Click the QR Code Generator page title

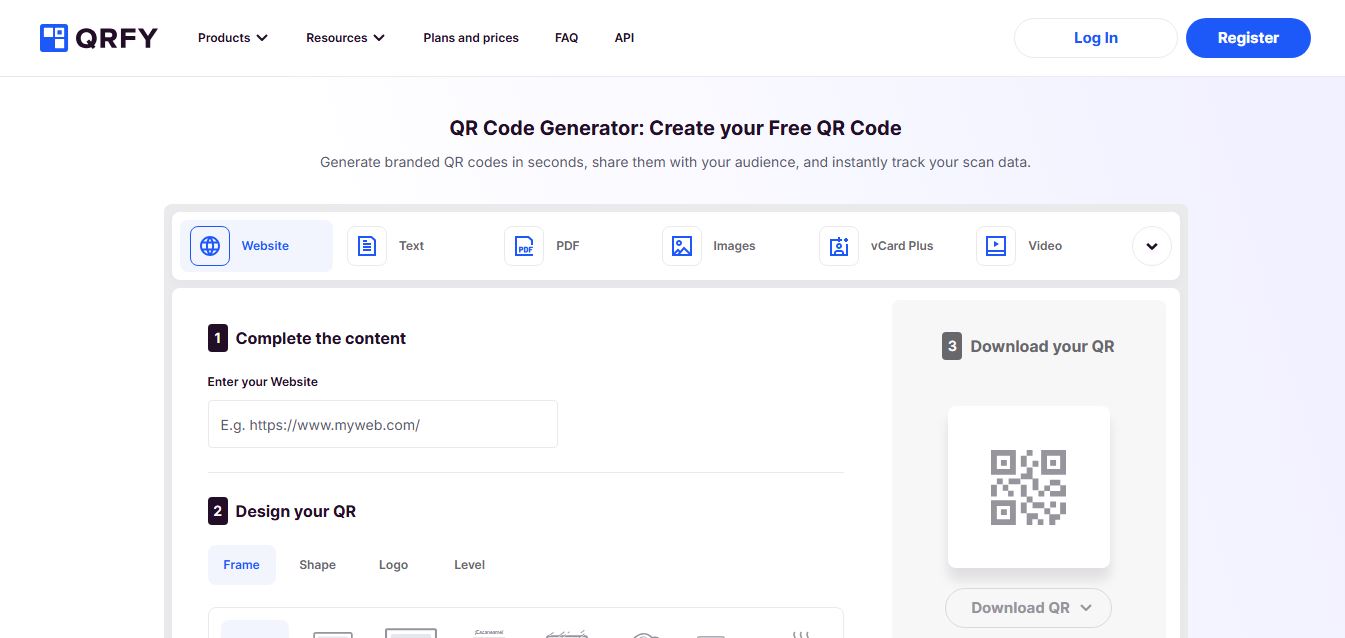click(676, 128)
